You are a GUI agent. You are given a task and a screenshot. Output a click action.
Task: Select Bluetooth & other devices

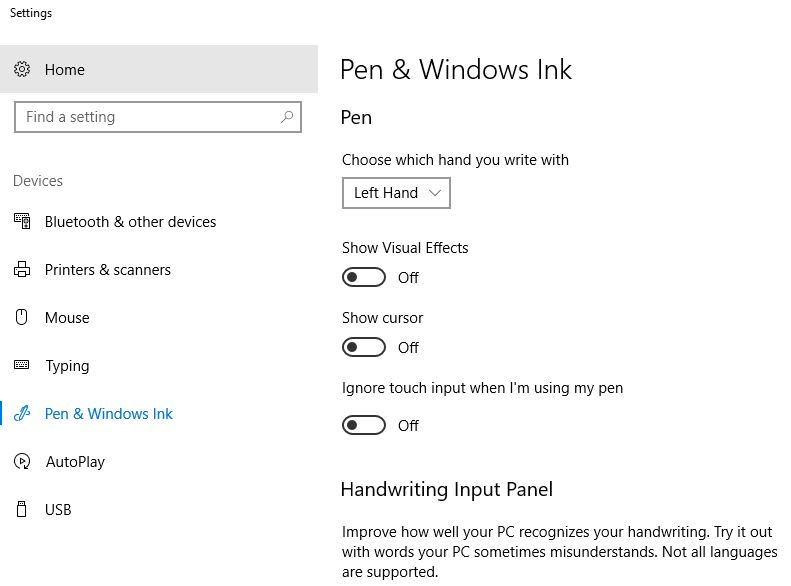(159, 221)
